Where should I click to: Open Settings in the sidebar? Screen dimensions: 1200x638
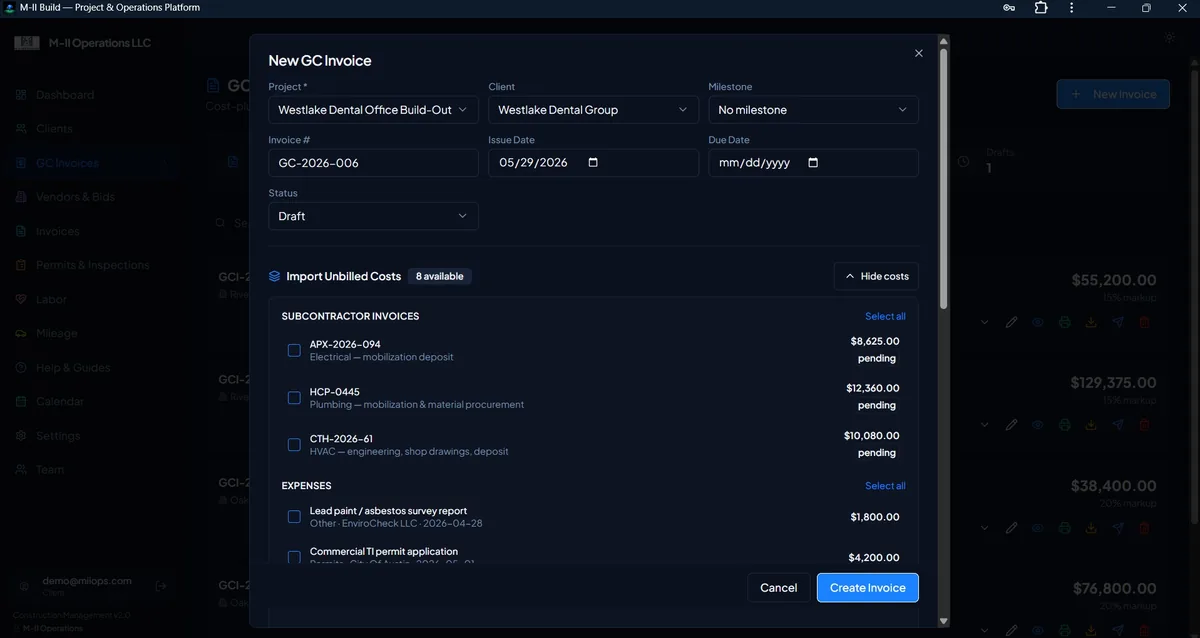click(58, 436)
